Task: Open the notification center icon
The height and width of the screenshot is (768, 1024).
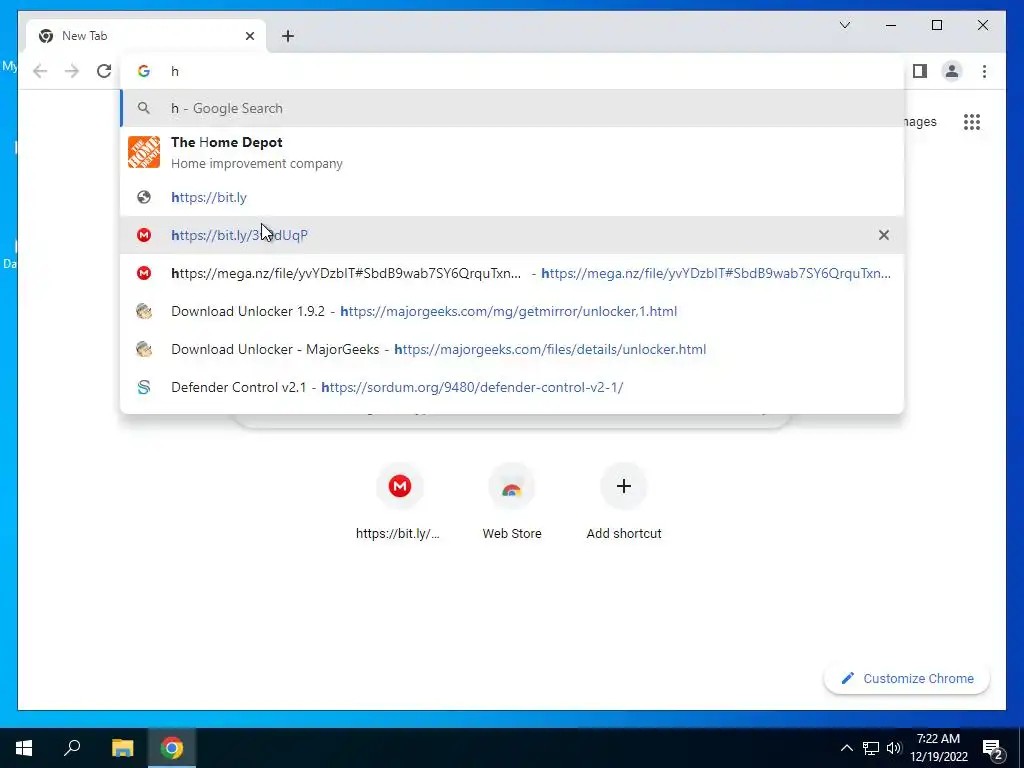Action: coord(993,749)
